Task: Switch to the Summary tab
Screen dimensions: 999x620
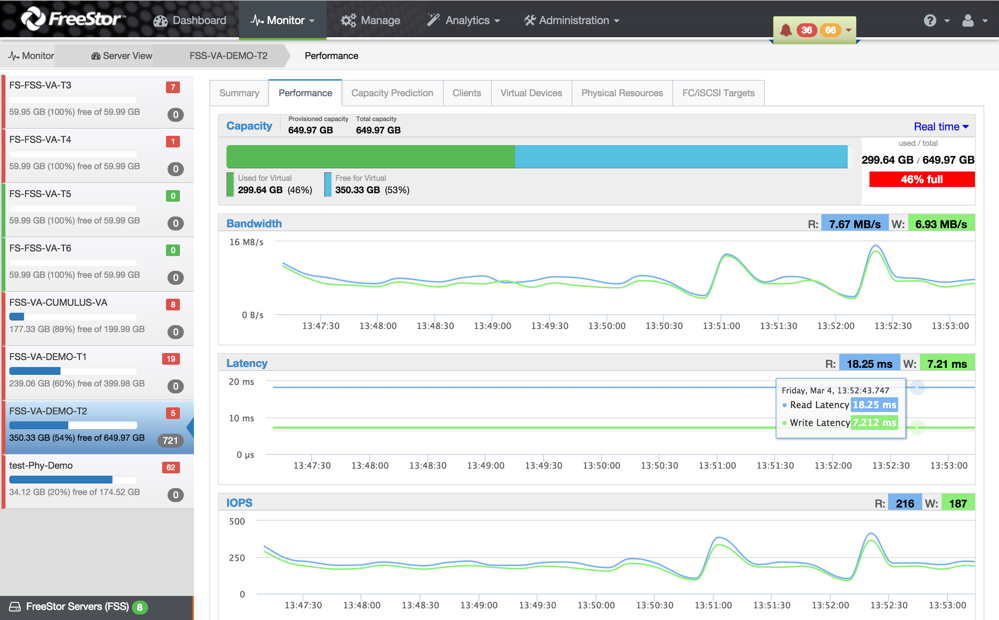Action: click(x=239, y=93)
